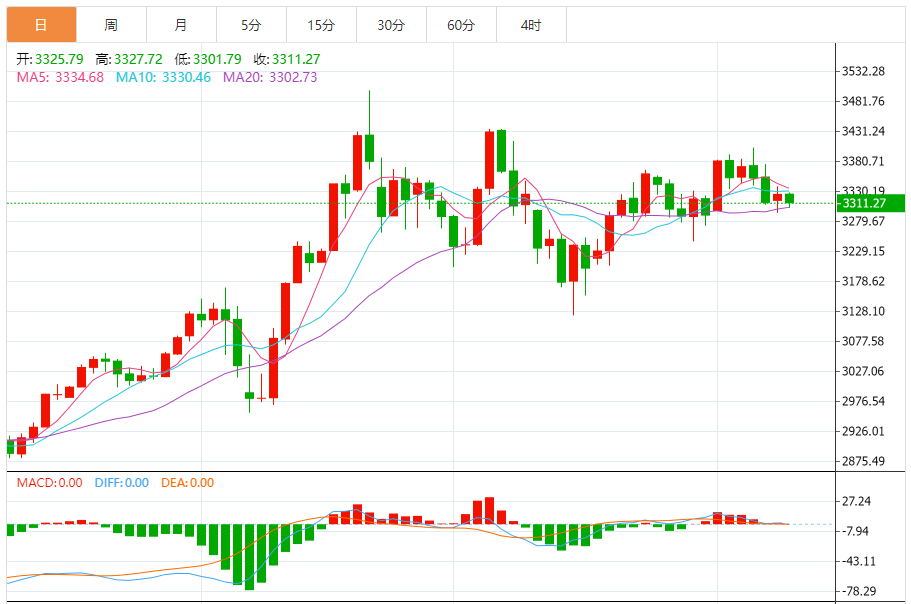
Task: Switch to the 月 monthly tab
Action: click(x=181, y=25)
